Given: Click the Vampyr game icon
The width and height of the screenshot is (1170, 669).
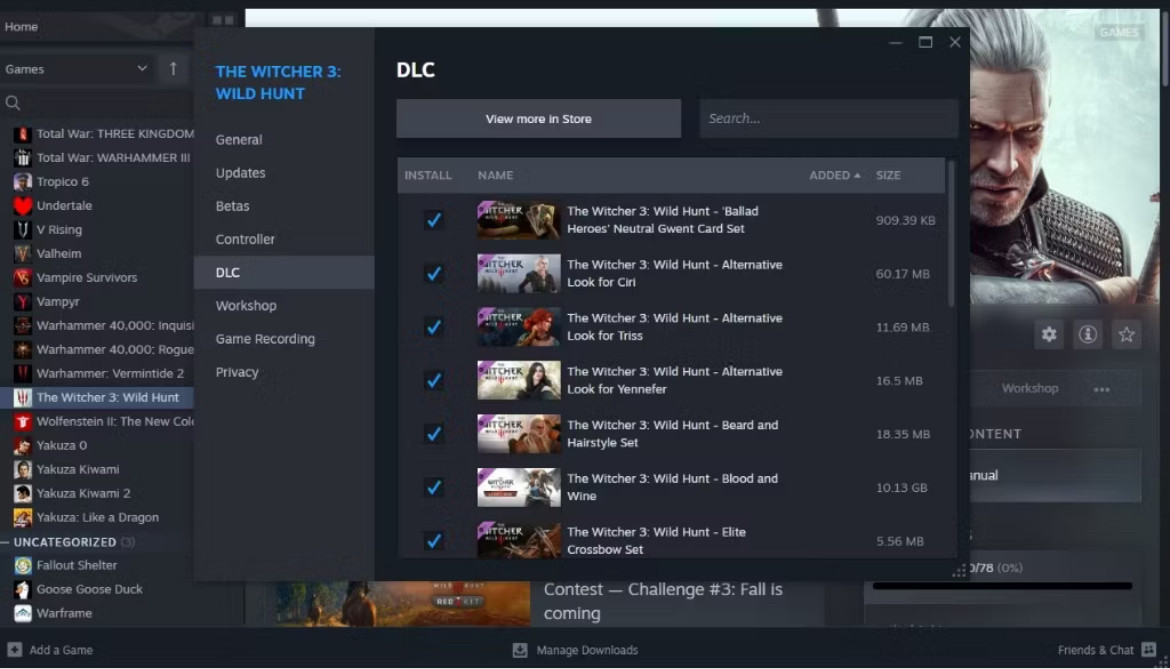Looking at the screenshot, I should [x=22, y=302].
